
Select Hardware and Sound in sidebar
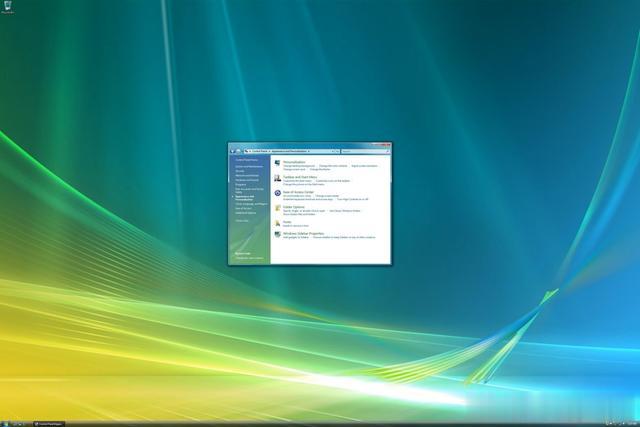[247, 180]
